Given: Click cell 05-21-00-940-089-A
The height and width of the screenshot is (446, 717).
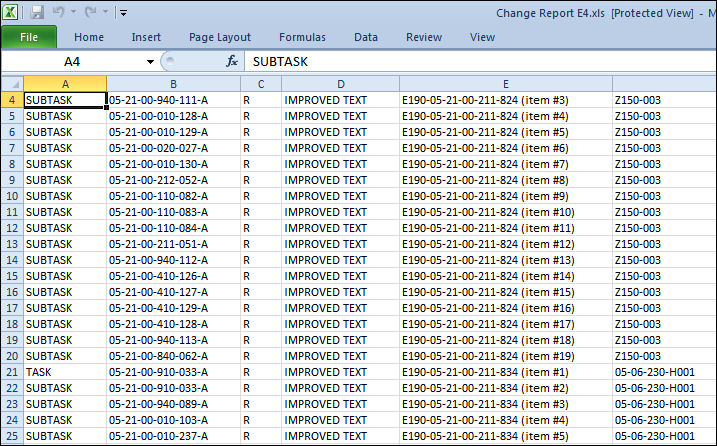Looking at the screenshot, I should click(173, 404).
